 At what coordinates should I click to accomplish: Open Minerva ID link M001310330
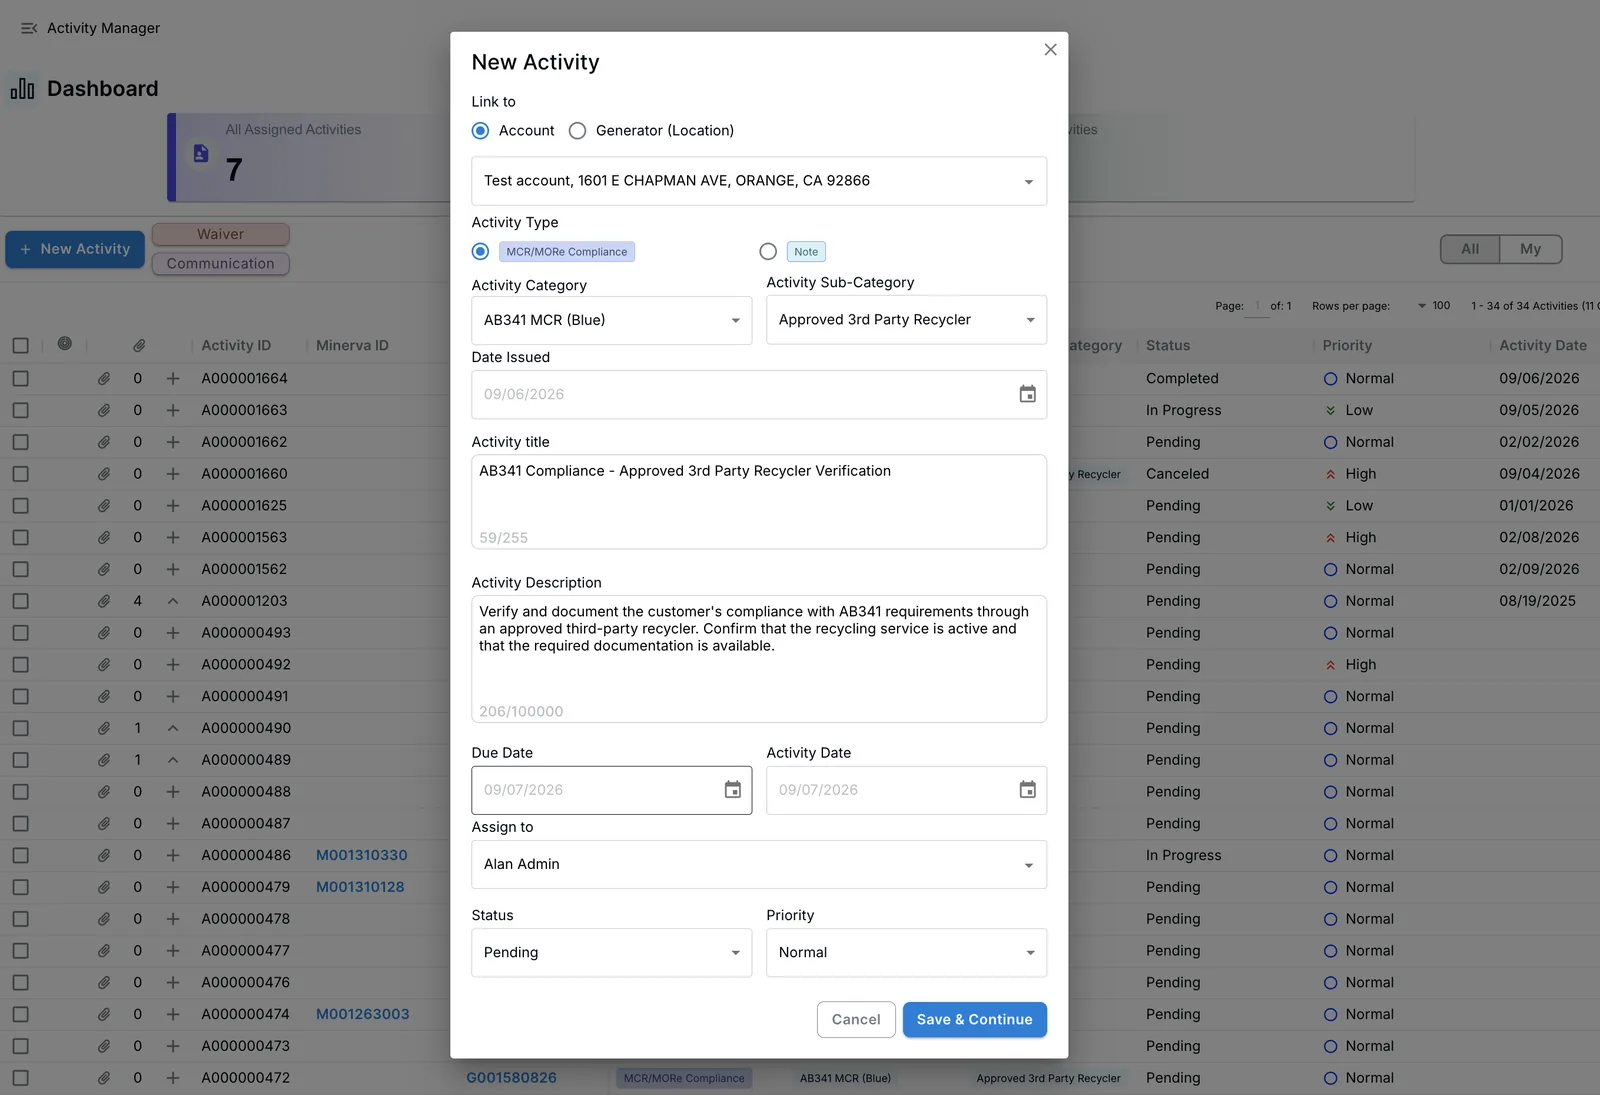click(362, 855)
